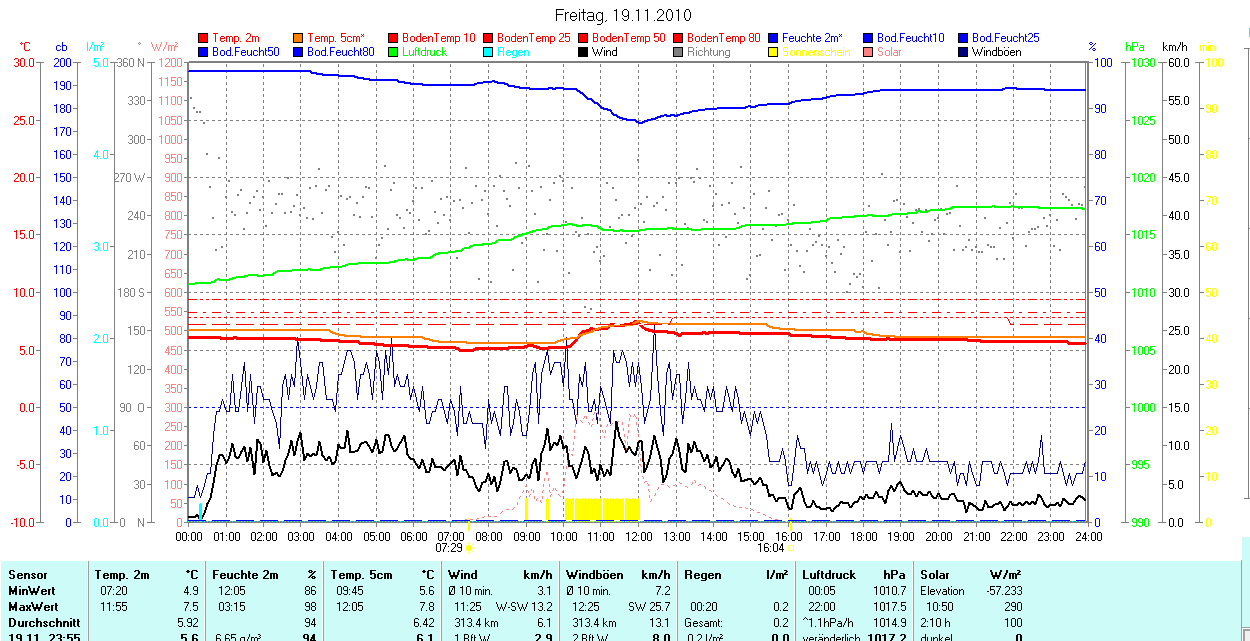
Task: Click the gray Richtung legend square
Action: [678, 51]
